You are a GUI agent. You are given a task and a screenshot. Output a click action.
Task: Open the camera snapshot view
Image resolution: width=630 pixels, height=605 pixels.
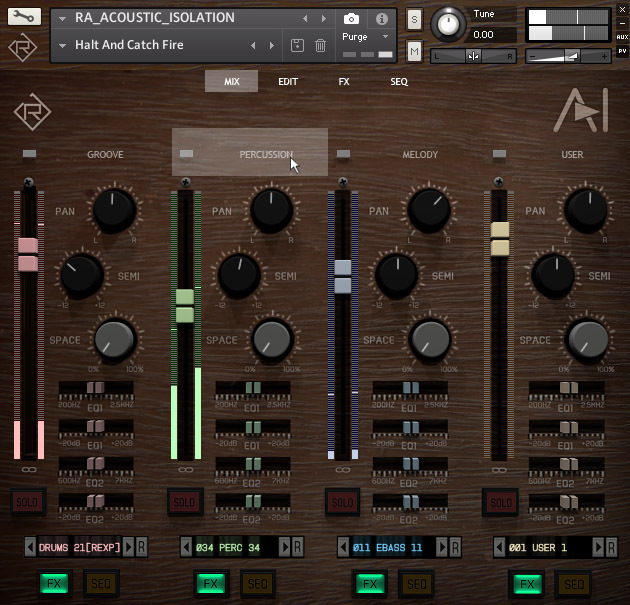click(x=352, y=18)
